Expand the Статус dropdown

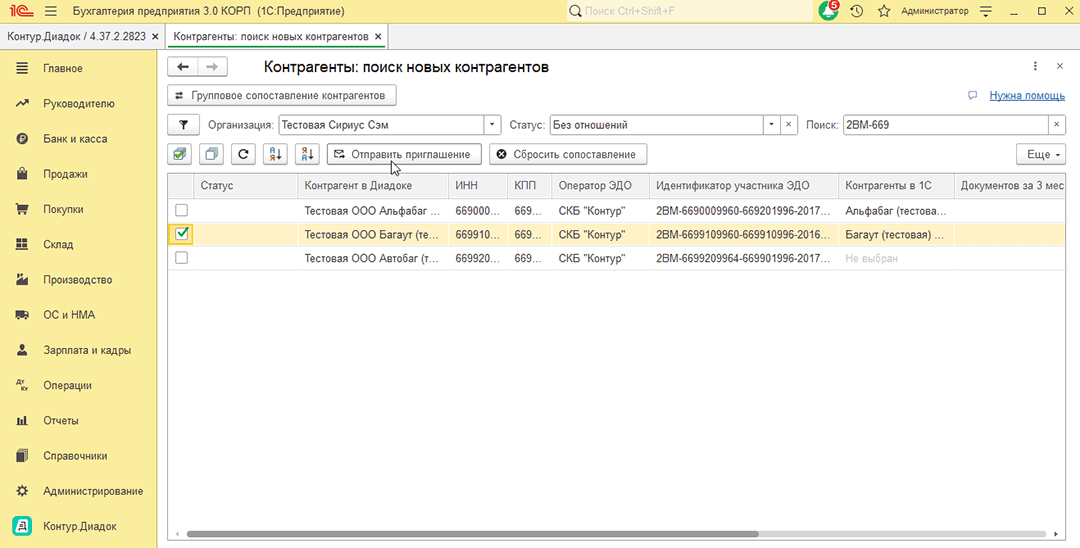pyautogui.click(x=771, y=125)
